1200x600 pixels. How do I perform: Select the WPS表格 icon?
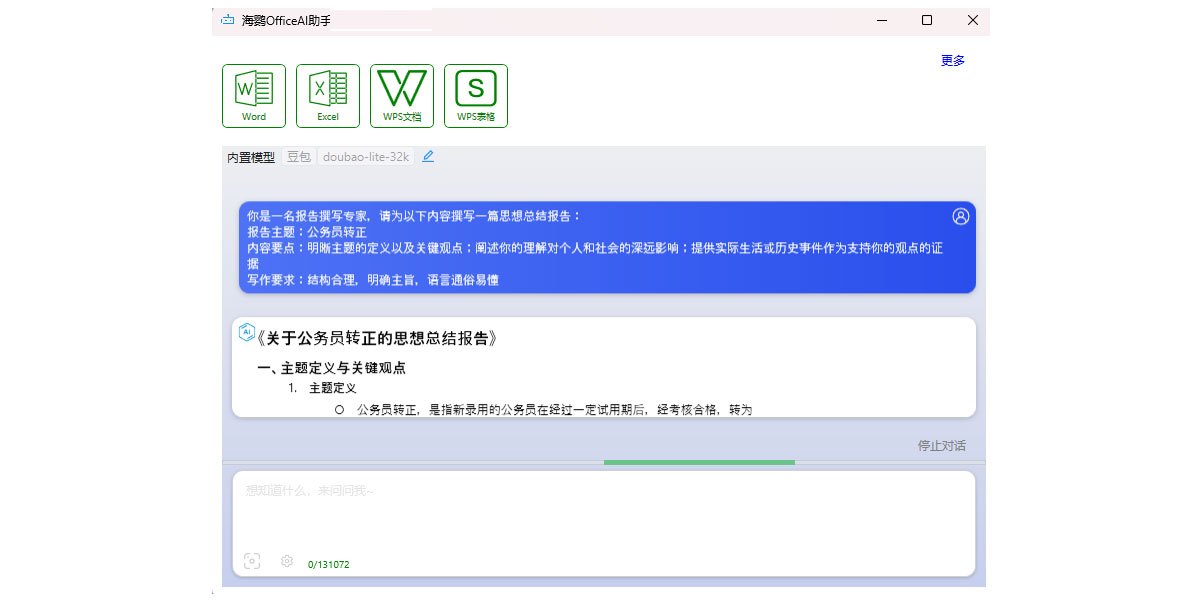(x=476, y=96)
